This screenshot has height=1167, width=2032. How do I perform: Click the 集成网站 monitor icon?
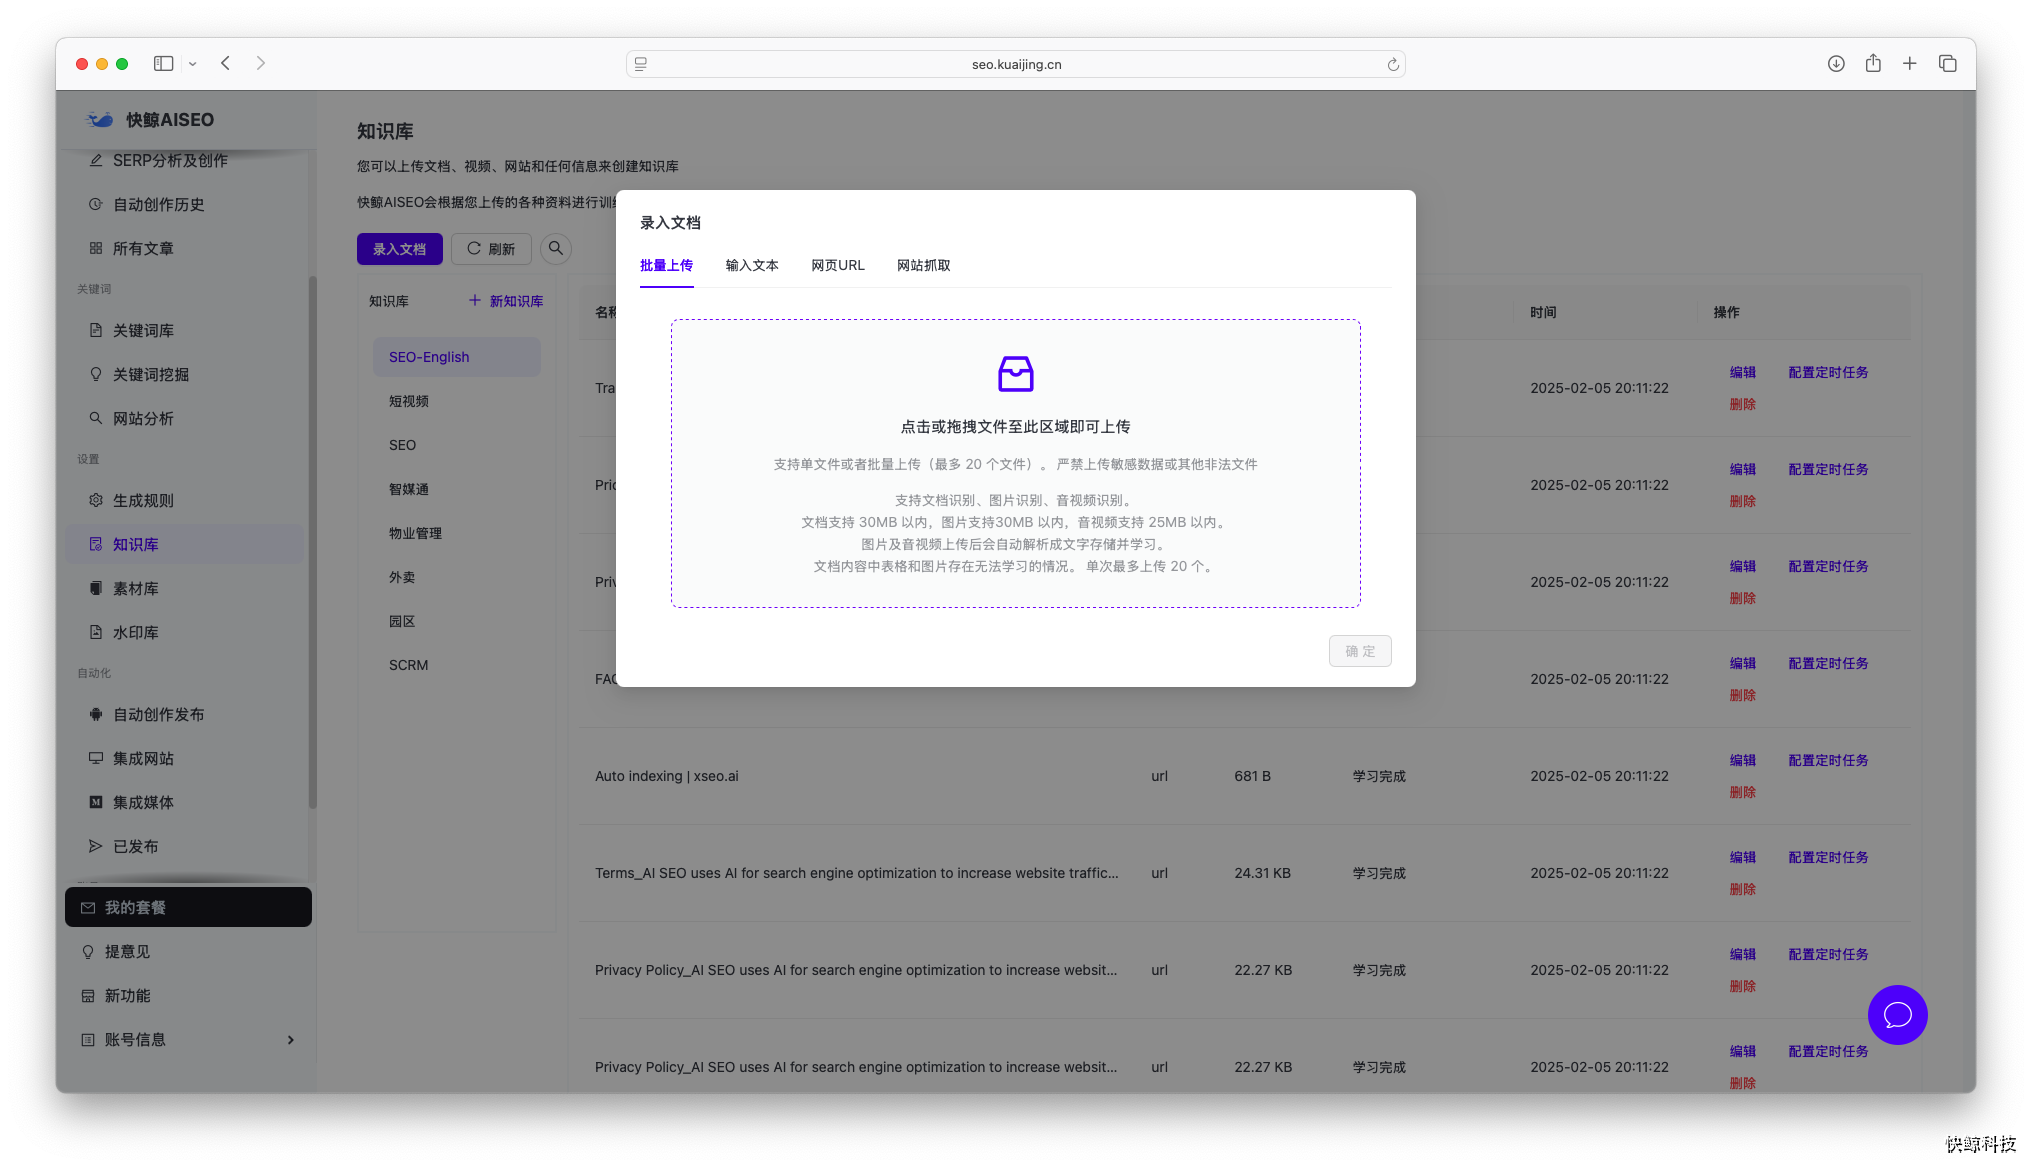click(x=96, y=758)
